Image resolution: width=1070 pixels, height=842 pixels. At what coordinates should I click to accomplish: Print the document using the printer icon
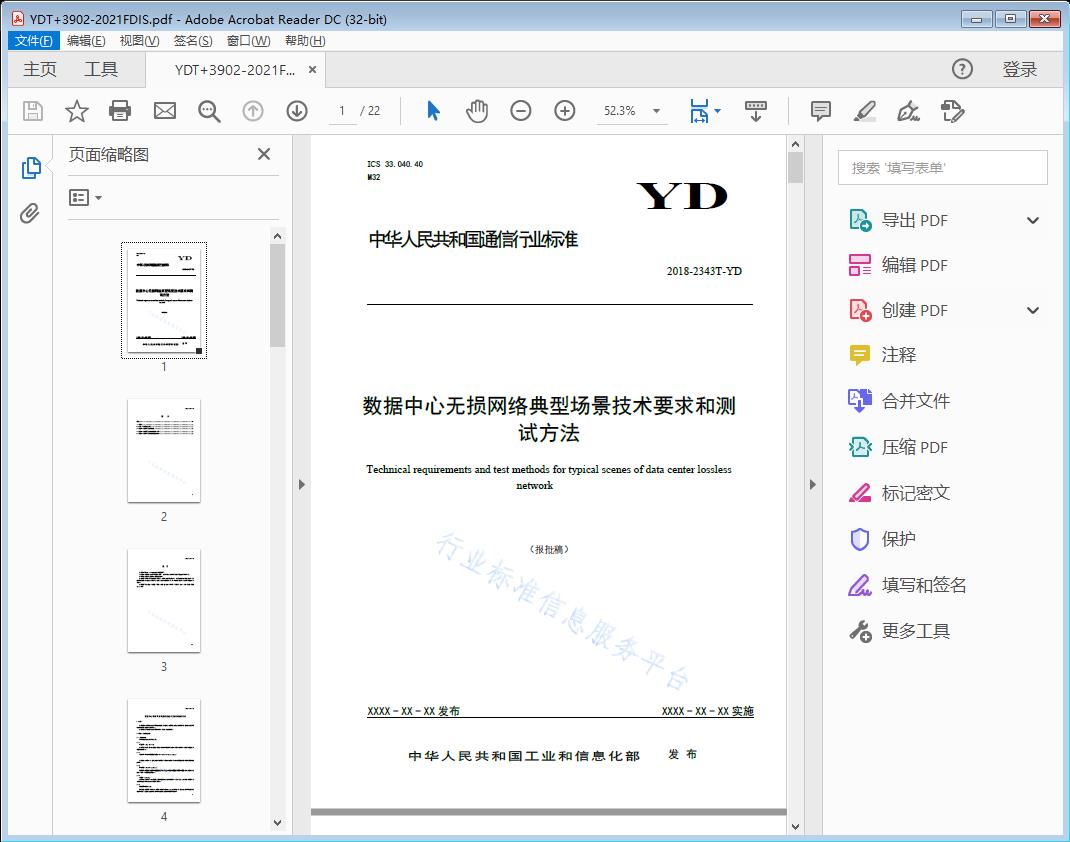pos(120,111)
